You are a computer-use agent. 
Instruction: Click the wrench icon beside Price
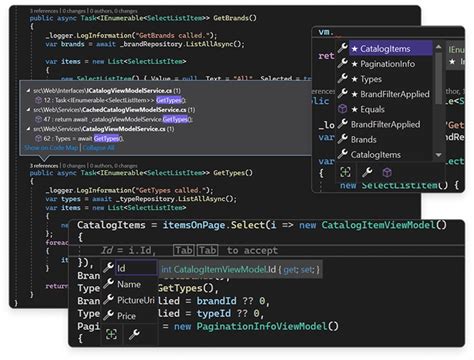tap(108, 314)
